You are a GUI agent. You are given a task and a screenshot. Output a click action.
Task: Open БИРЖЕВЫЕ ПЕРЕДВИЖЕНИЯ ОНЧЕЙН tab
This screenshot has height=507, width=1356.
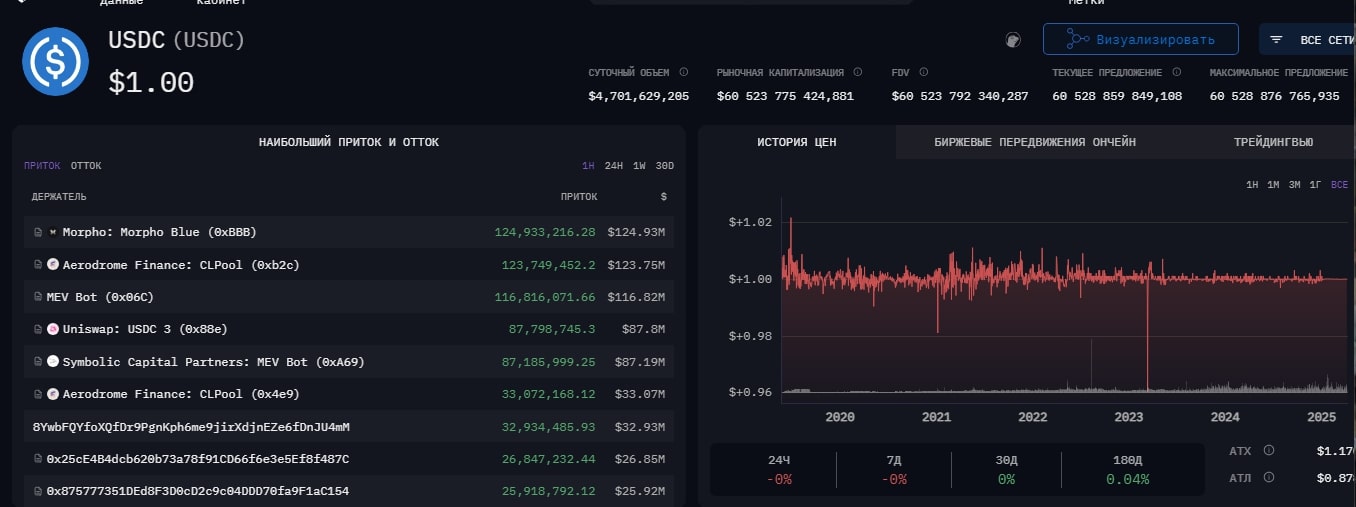(x=1035, y=142)
